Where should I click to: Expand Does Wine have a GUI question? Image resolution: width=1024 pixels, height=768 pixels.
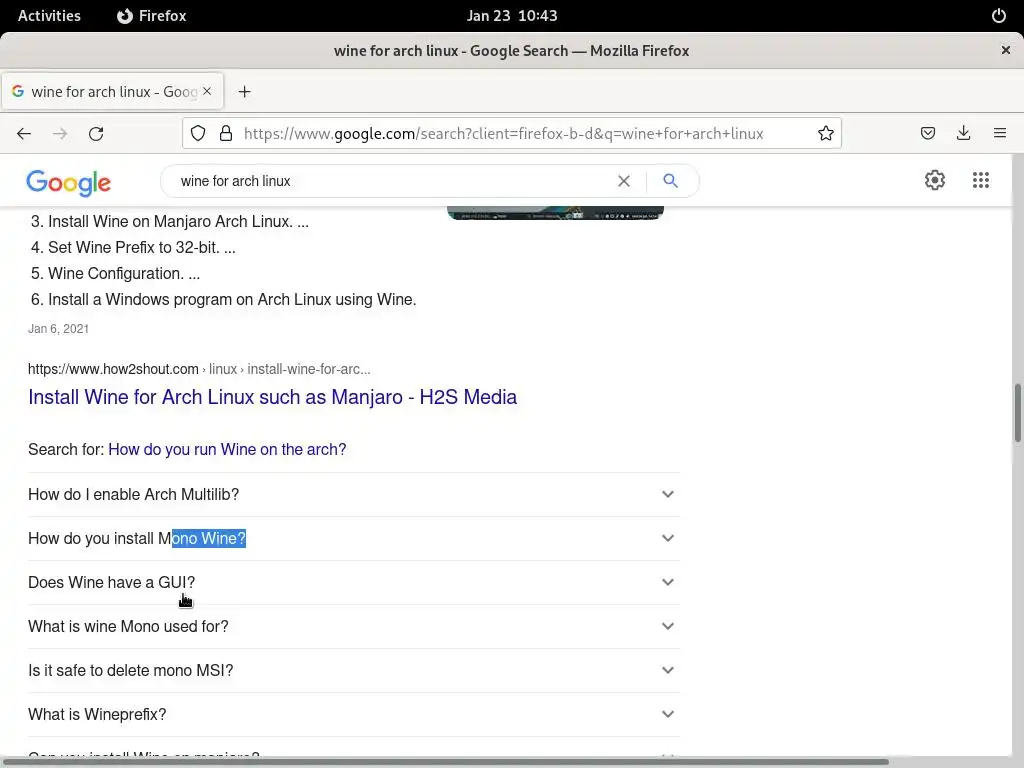353,583
